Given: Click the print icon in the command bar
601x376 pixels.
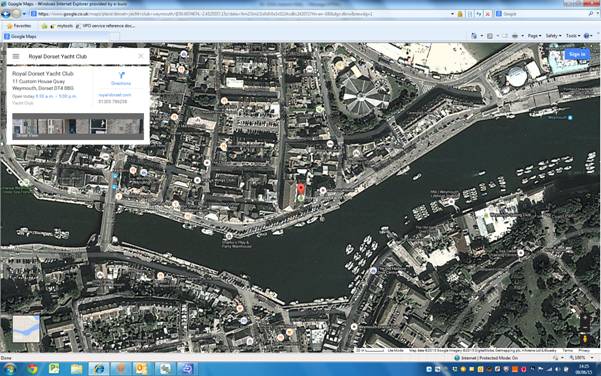Looking at the screenshot, I should tap(515, 36).
